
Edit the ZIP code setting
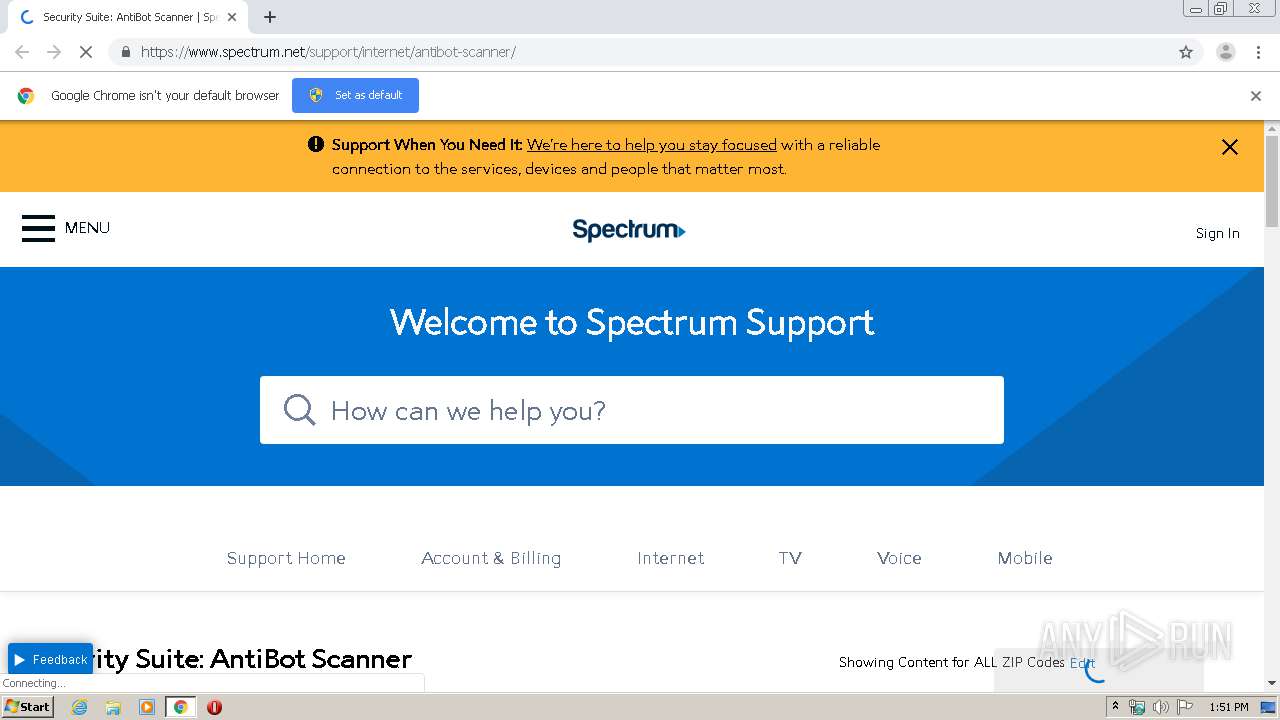(x=1082, y=662)
